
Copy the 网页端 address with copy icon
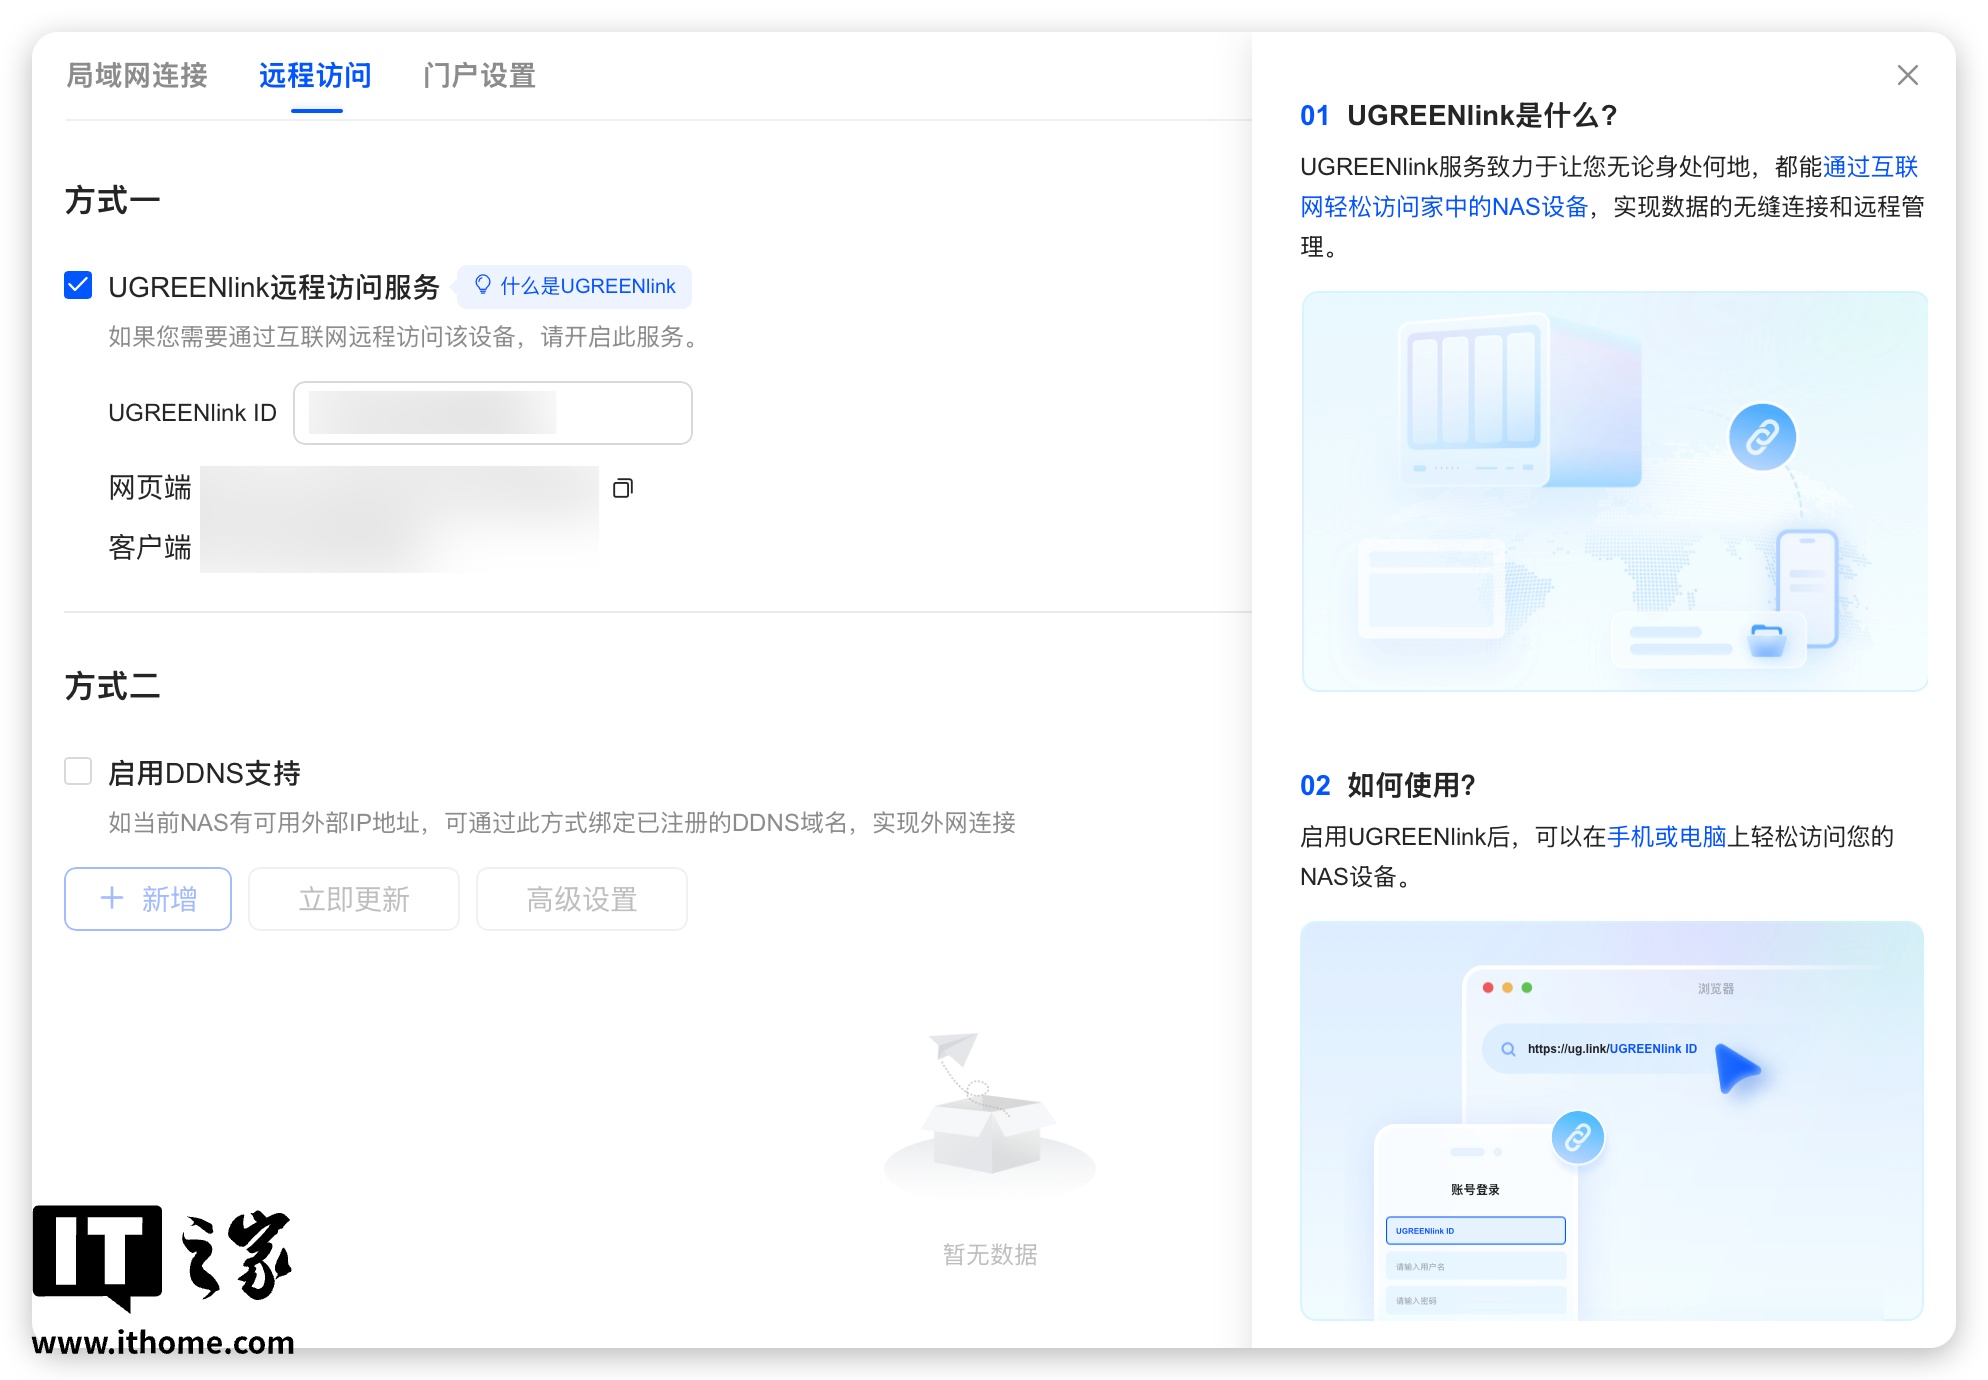[623, 488]
